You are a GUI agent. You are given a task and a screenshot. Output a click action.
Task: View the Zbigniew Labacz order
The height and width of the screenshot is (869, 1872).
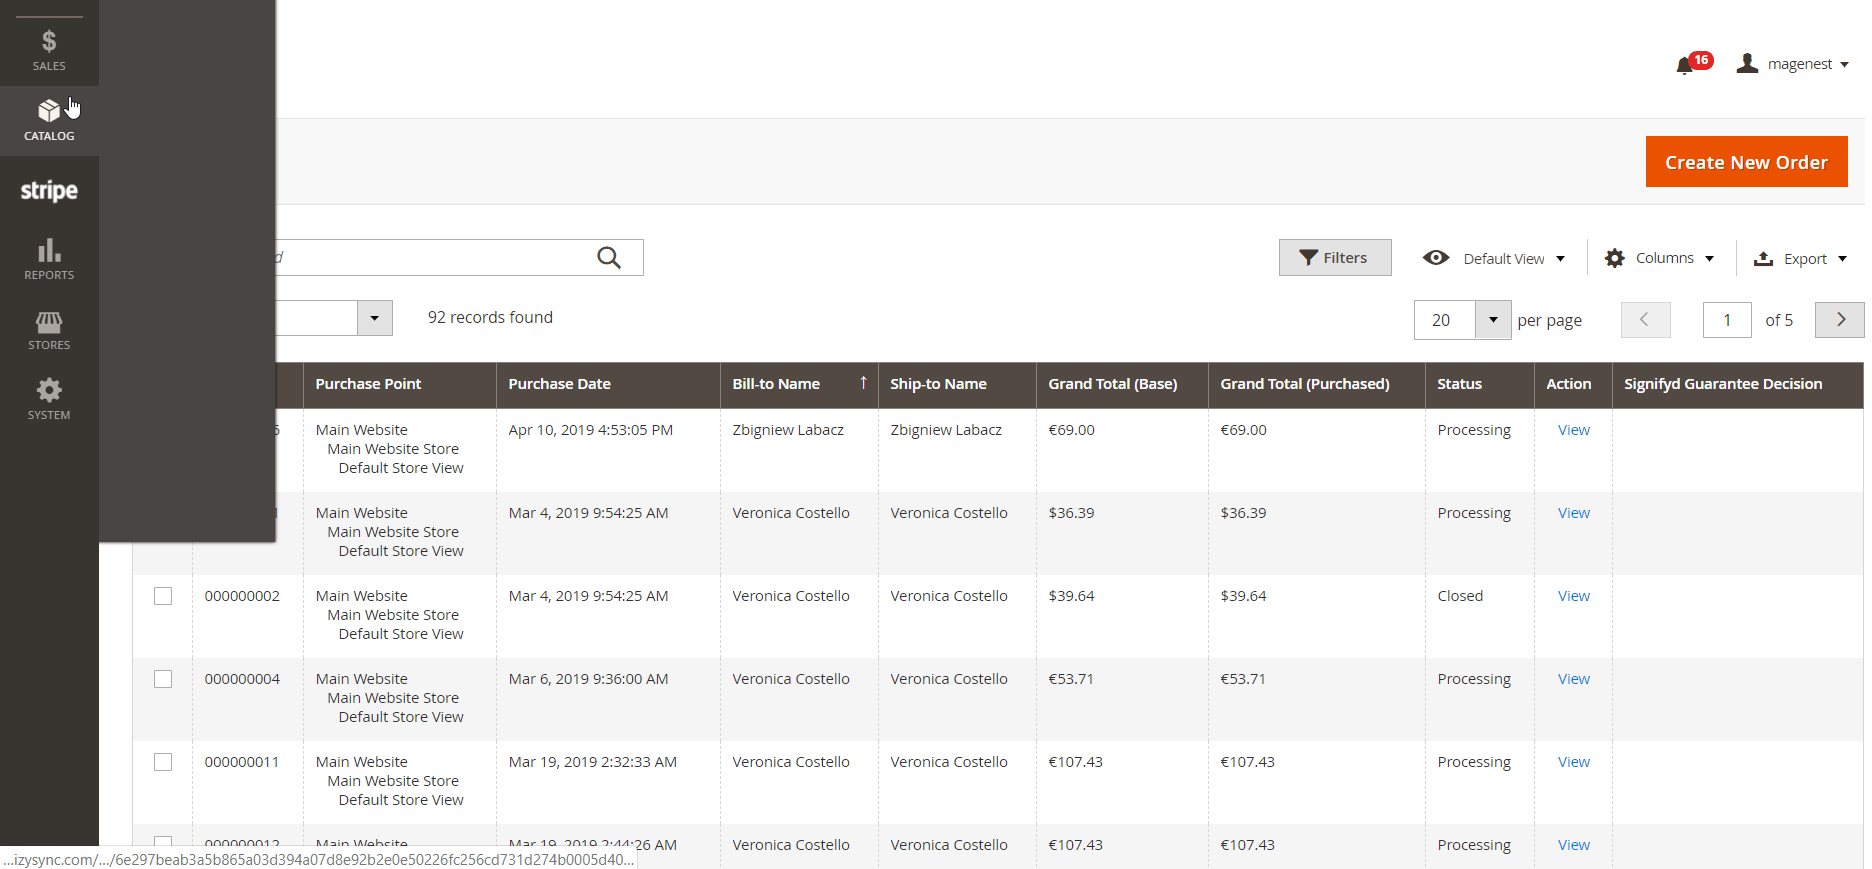1573,430
